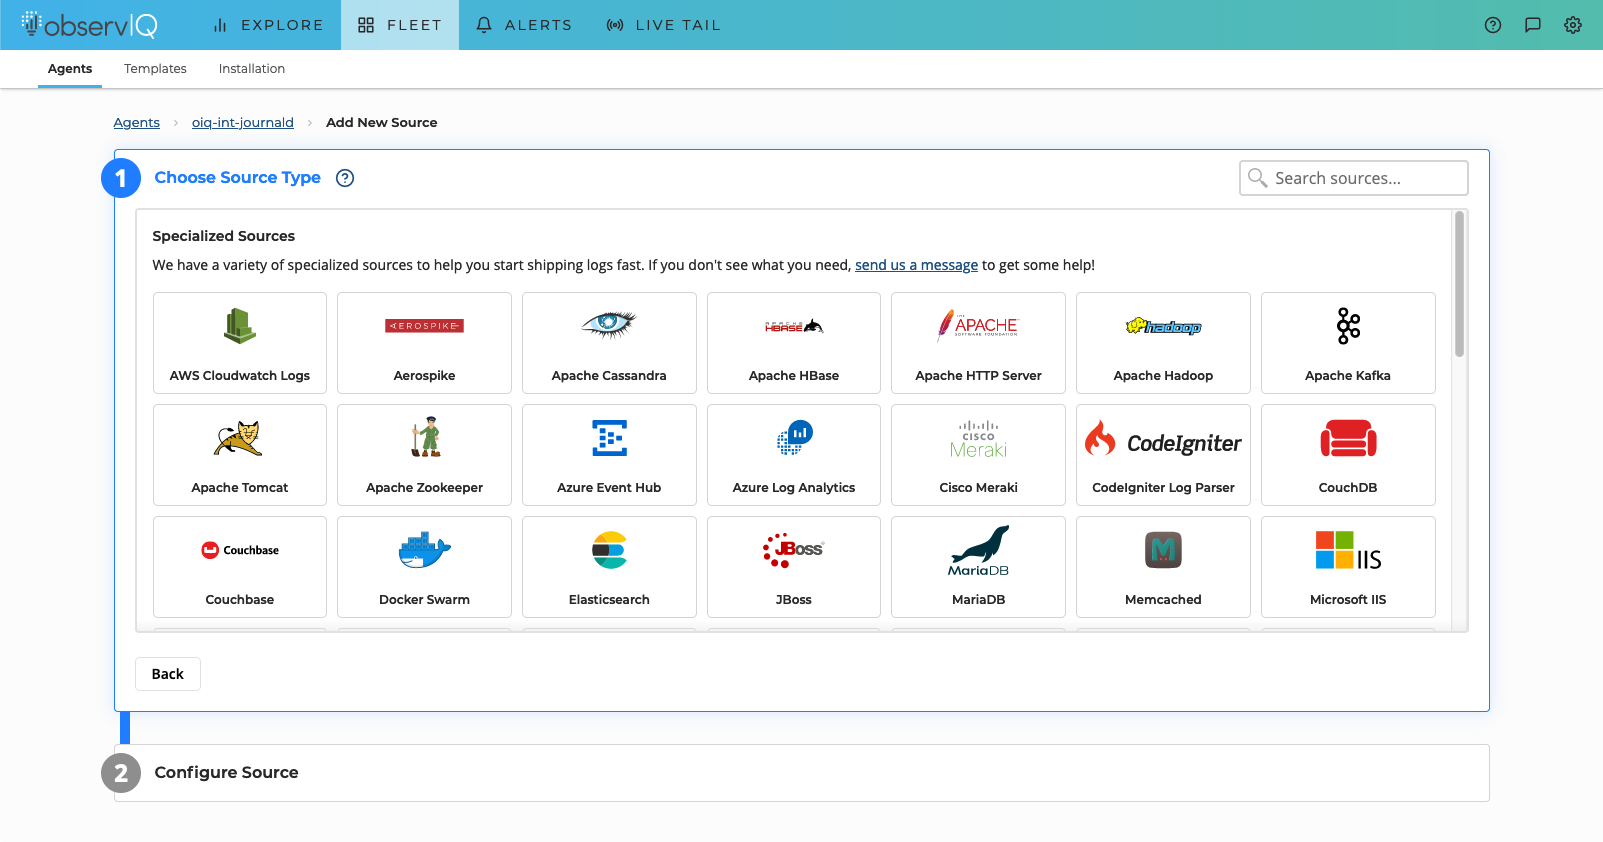Pick the Memcached source
Viewport: 1603px width, 842px height.
click(x=1163, y=567)
